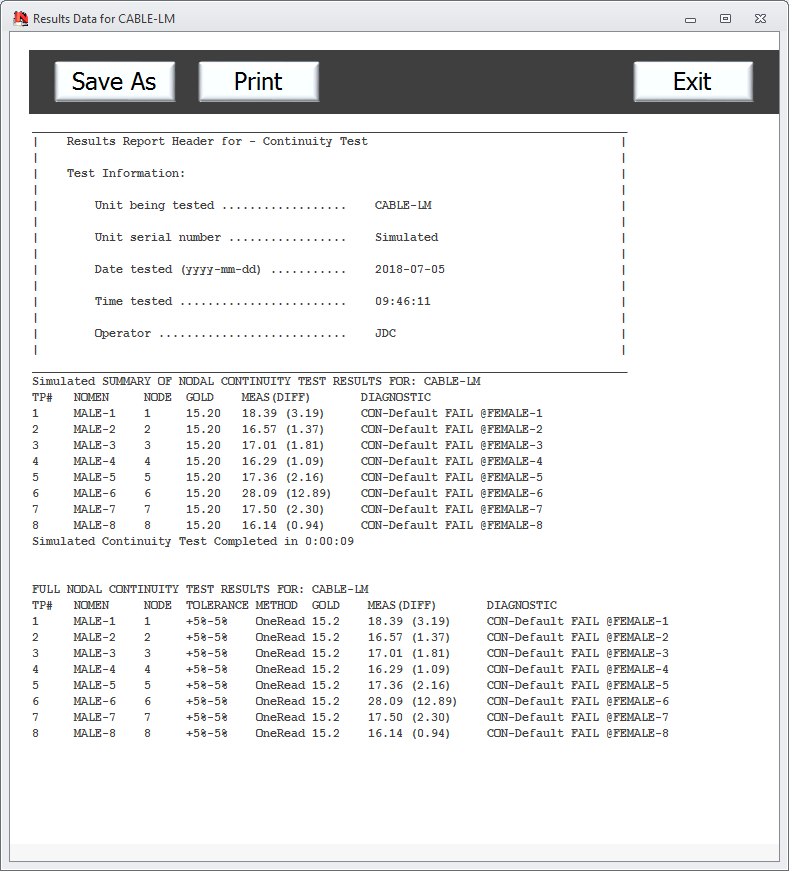Click 'Results Report Header for - Continuity Test' line
This screenshot has width=789, height=871.
[x=217, y=142]
